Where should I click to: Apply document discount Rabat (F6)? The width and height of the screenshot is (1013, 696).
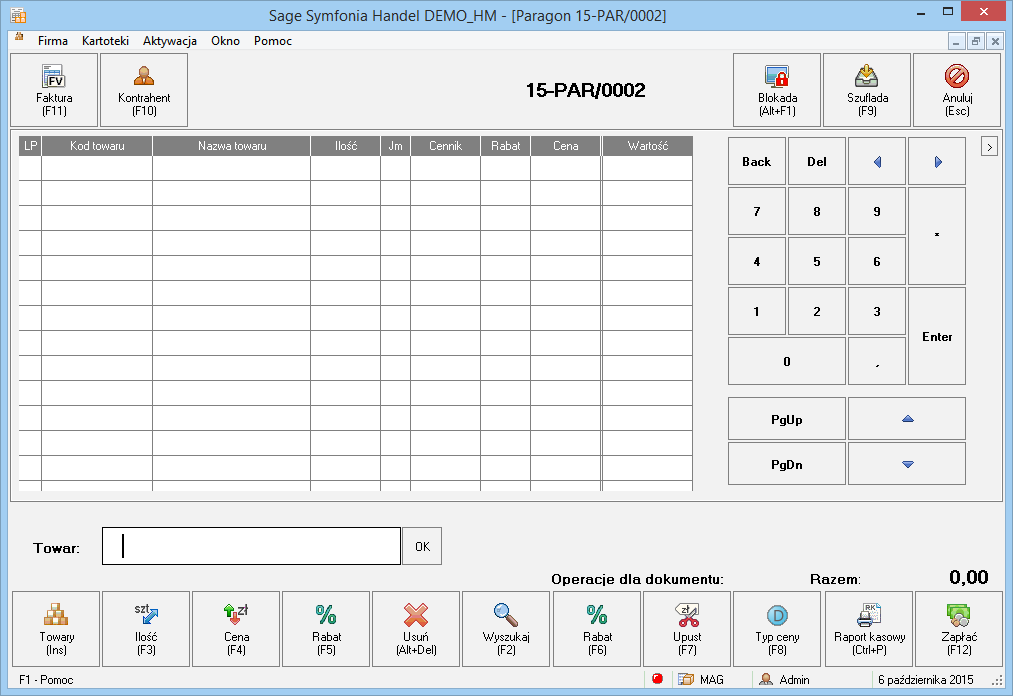(597, 629)
